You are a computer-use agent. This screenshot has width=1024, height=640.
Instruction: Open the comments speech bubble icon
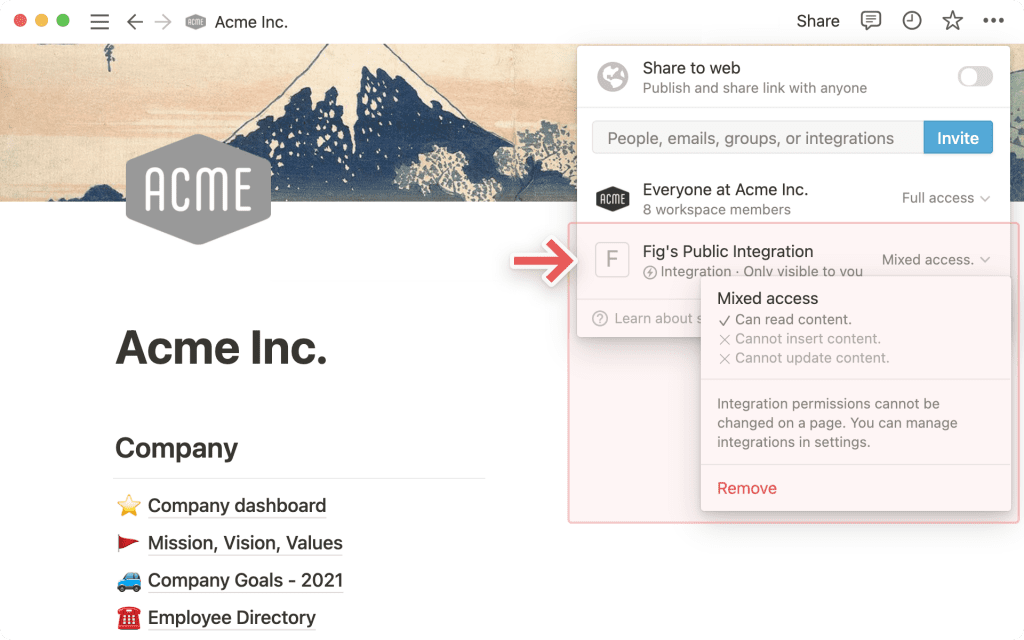pyautogui.click(x=871, y=21)
